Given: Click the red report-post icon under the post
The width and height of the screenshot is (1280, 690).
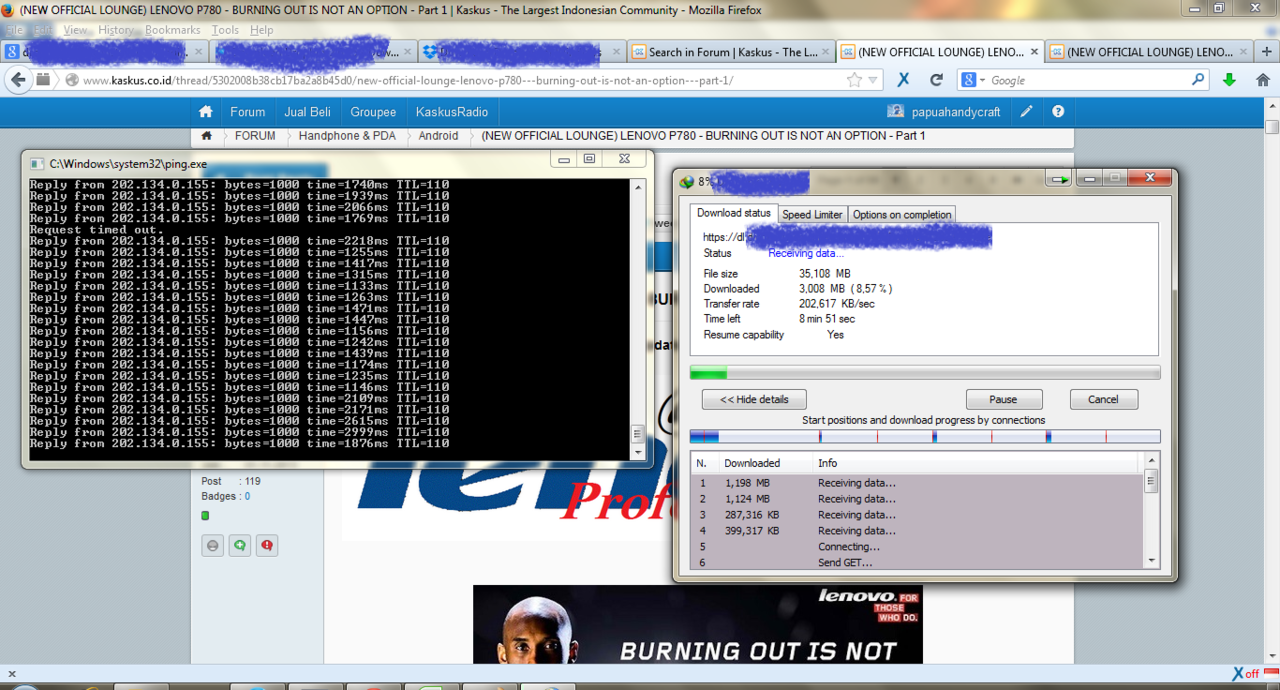Looking at the screenshot, I should coord(268,545).
